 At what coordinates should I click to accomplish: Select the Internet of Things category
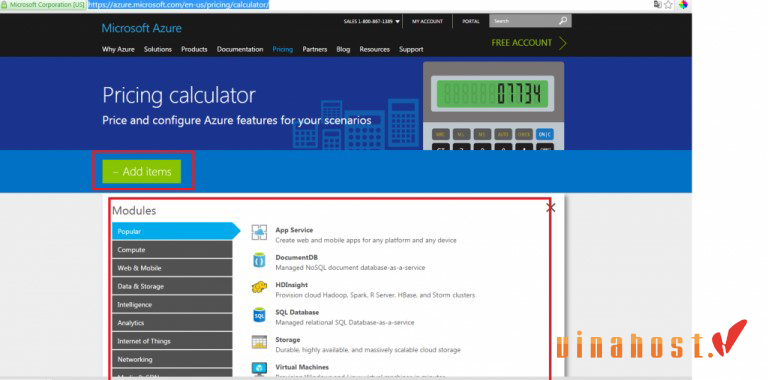pos(172,341)
